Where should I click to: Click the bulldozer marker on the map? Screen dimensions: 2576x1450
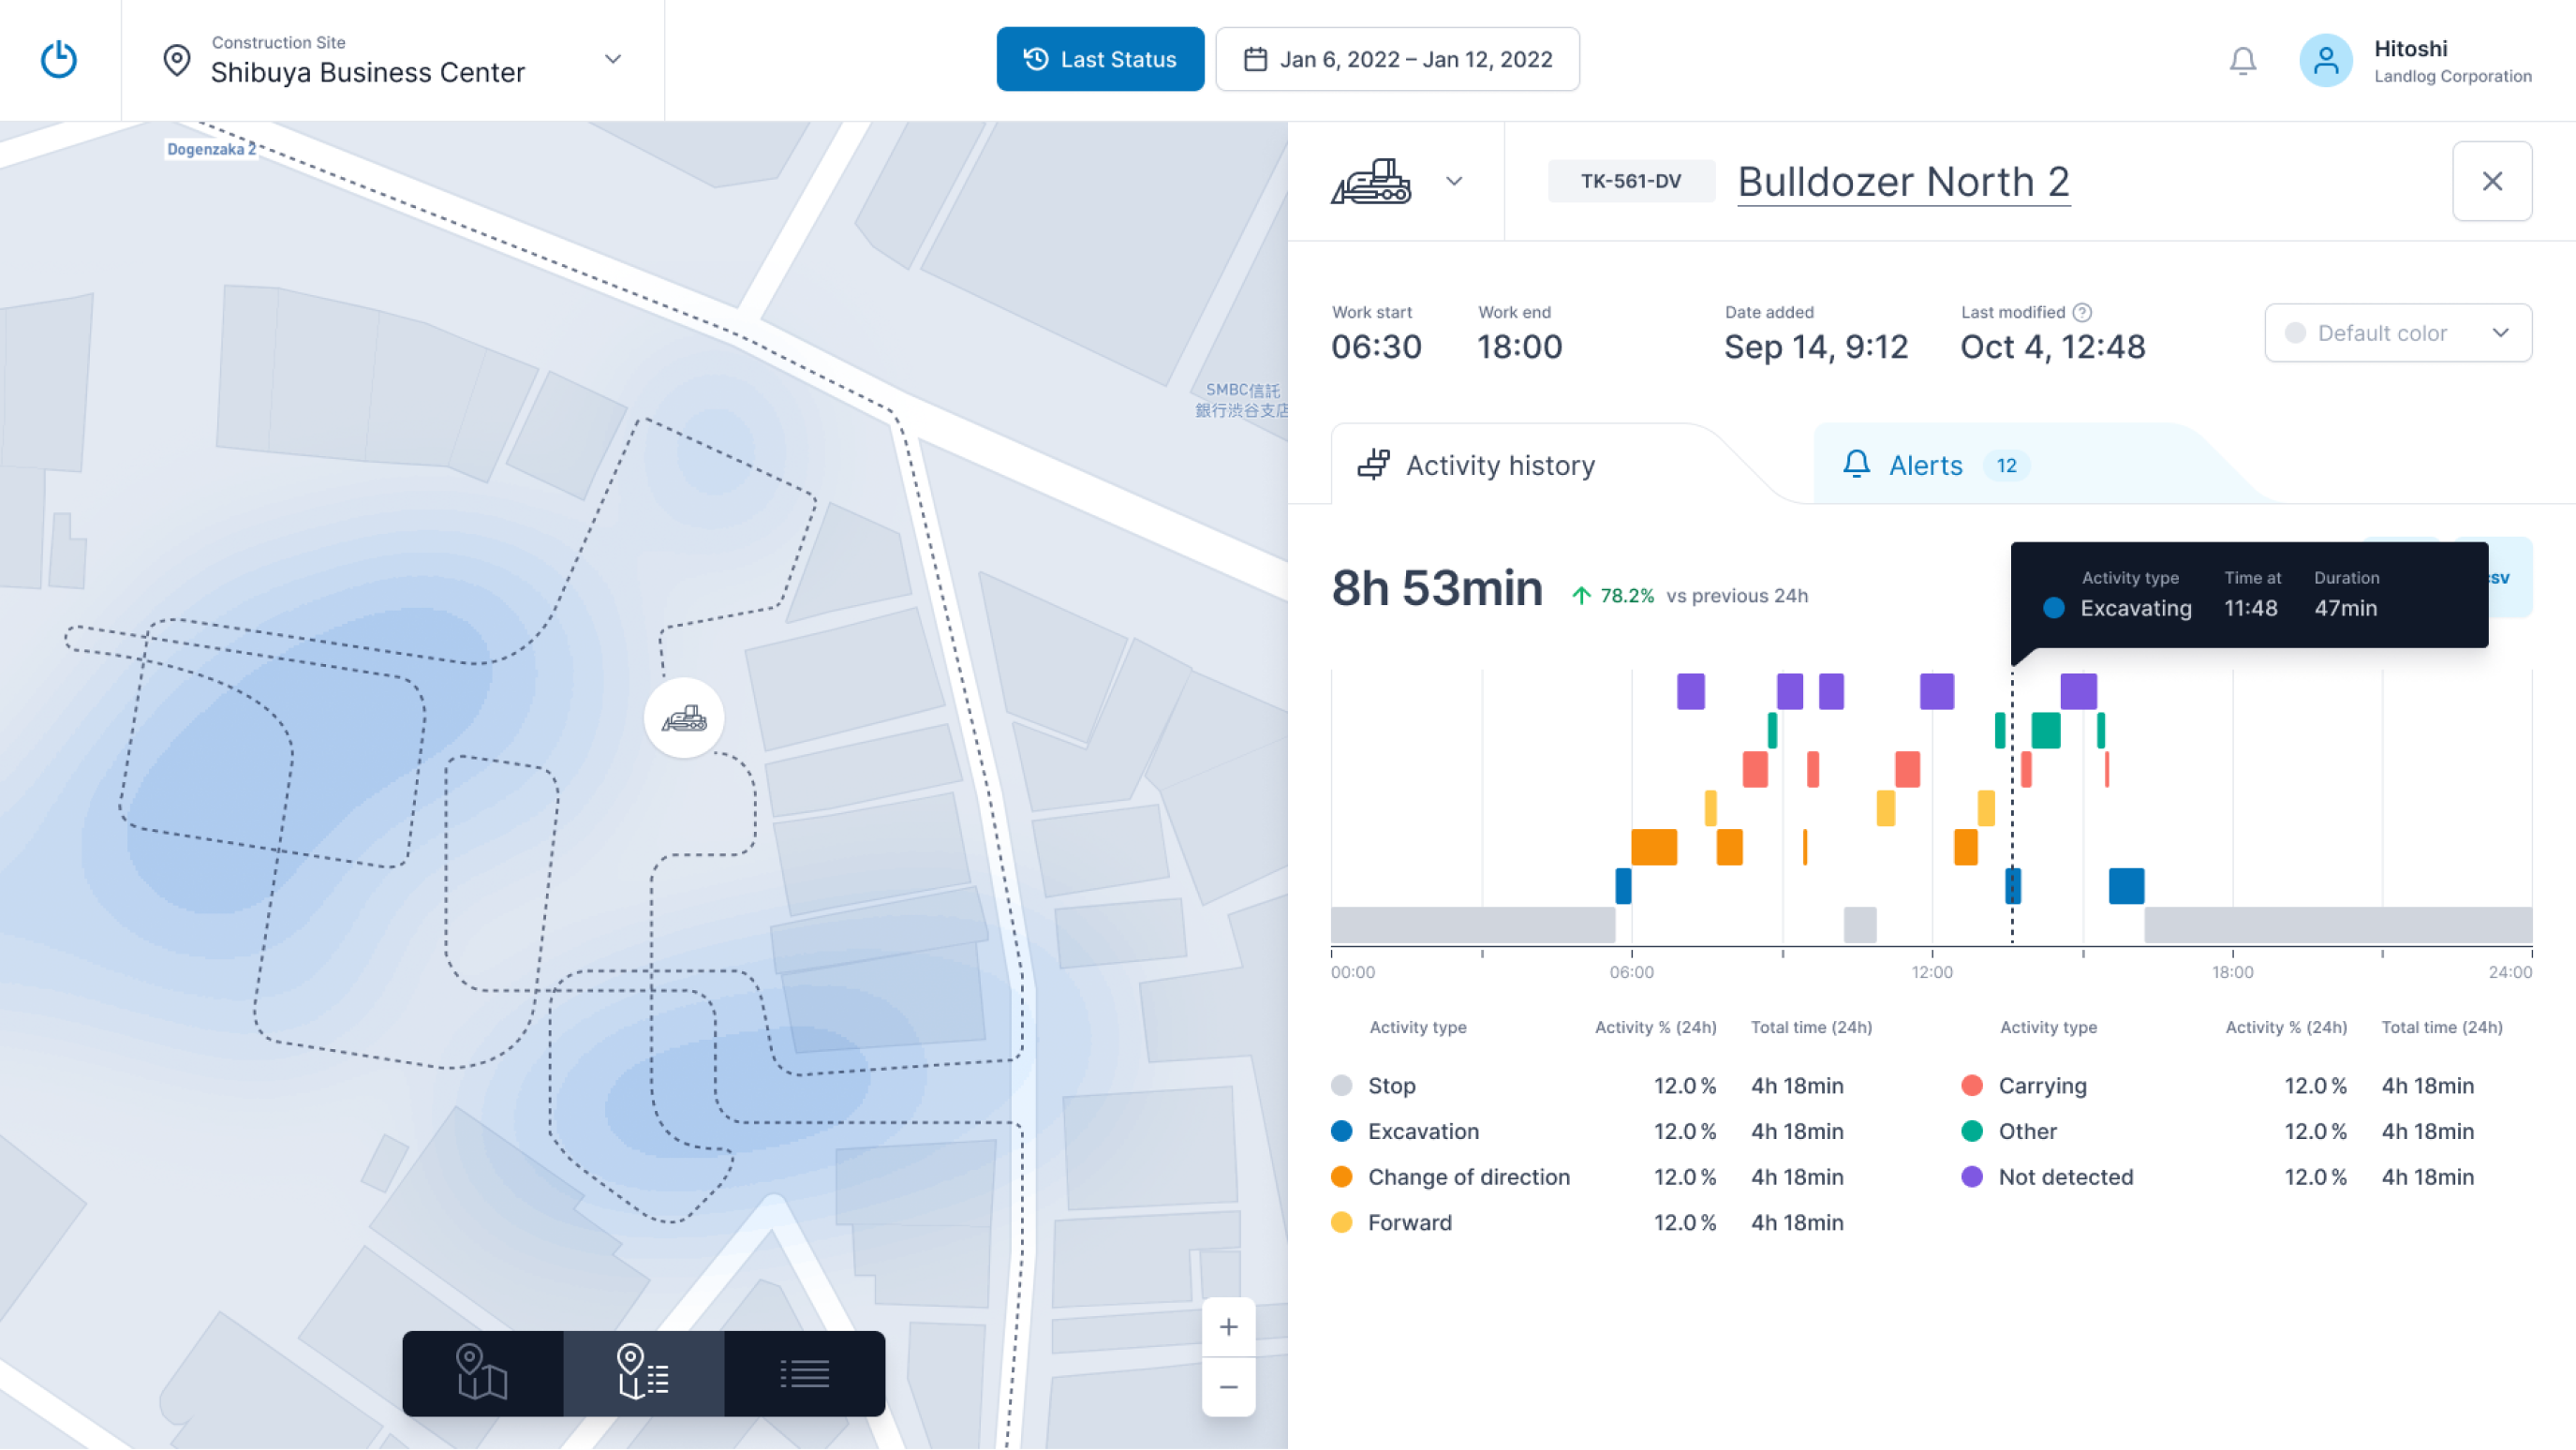click(x=684, y=718)
